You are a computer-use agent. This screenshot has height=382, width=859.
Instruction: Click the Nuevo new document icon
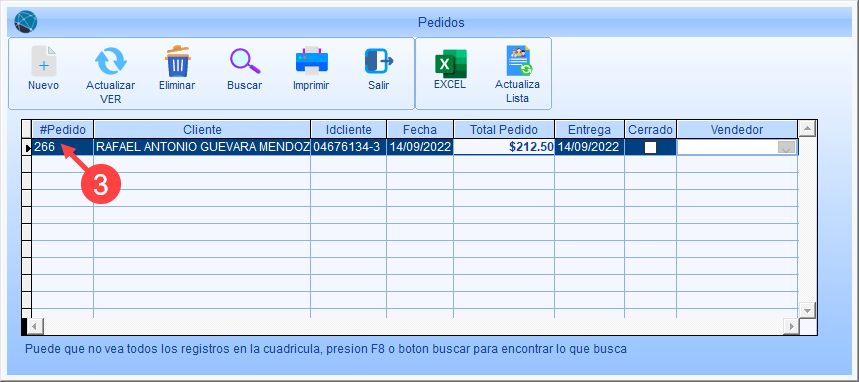(x=43, y=61)
